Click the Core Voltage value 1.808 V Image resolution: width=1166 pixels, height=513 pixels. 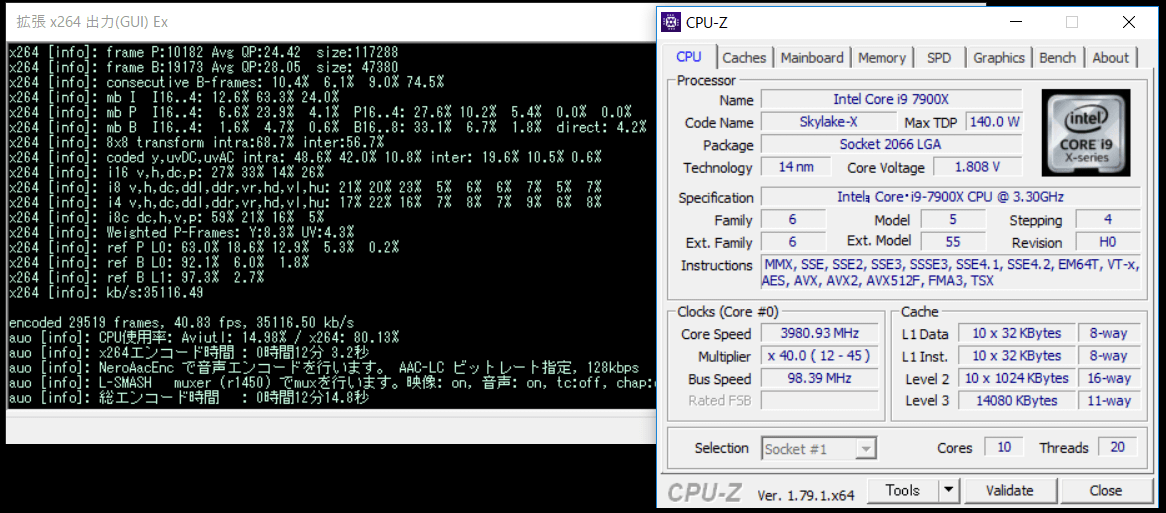point(978,167)
